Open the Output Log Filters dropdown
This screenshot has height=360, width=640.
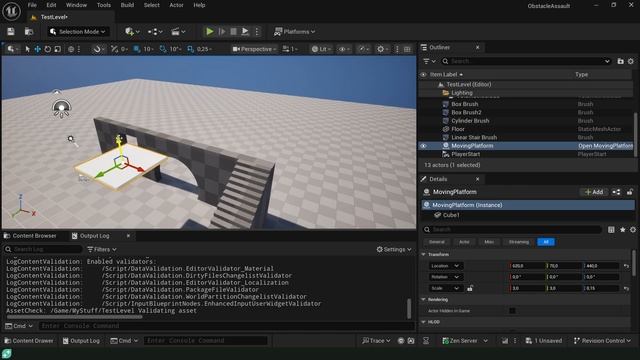[102, 249]
